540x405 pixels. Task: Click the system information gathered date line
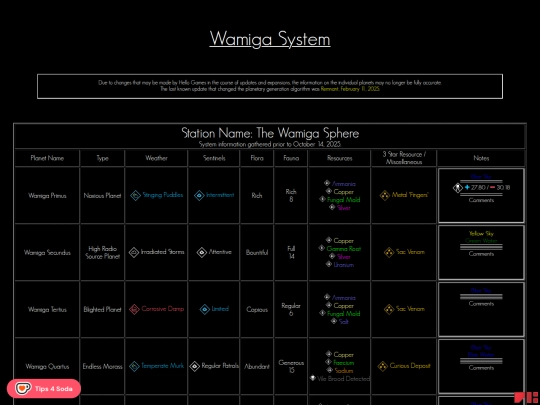pos(270,144)
